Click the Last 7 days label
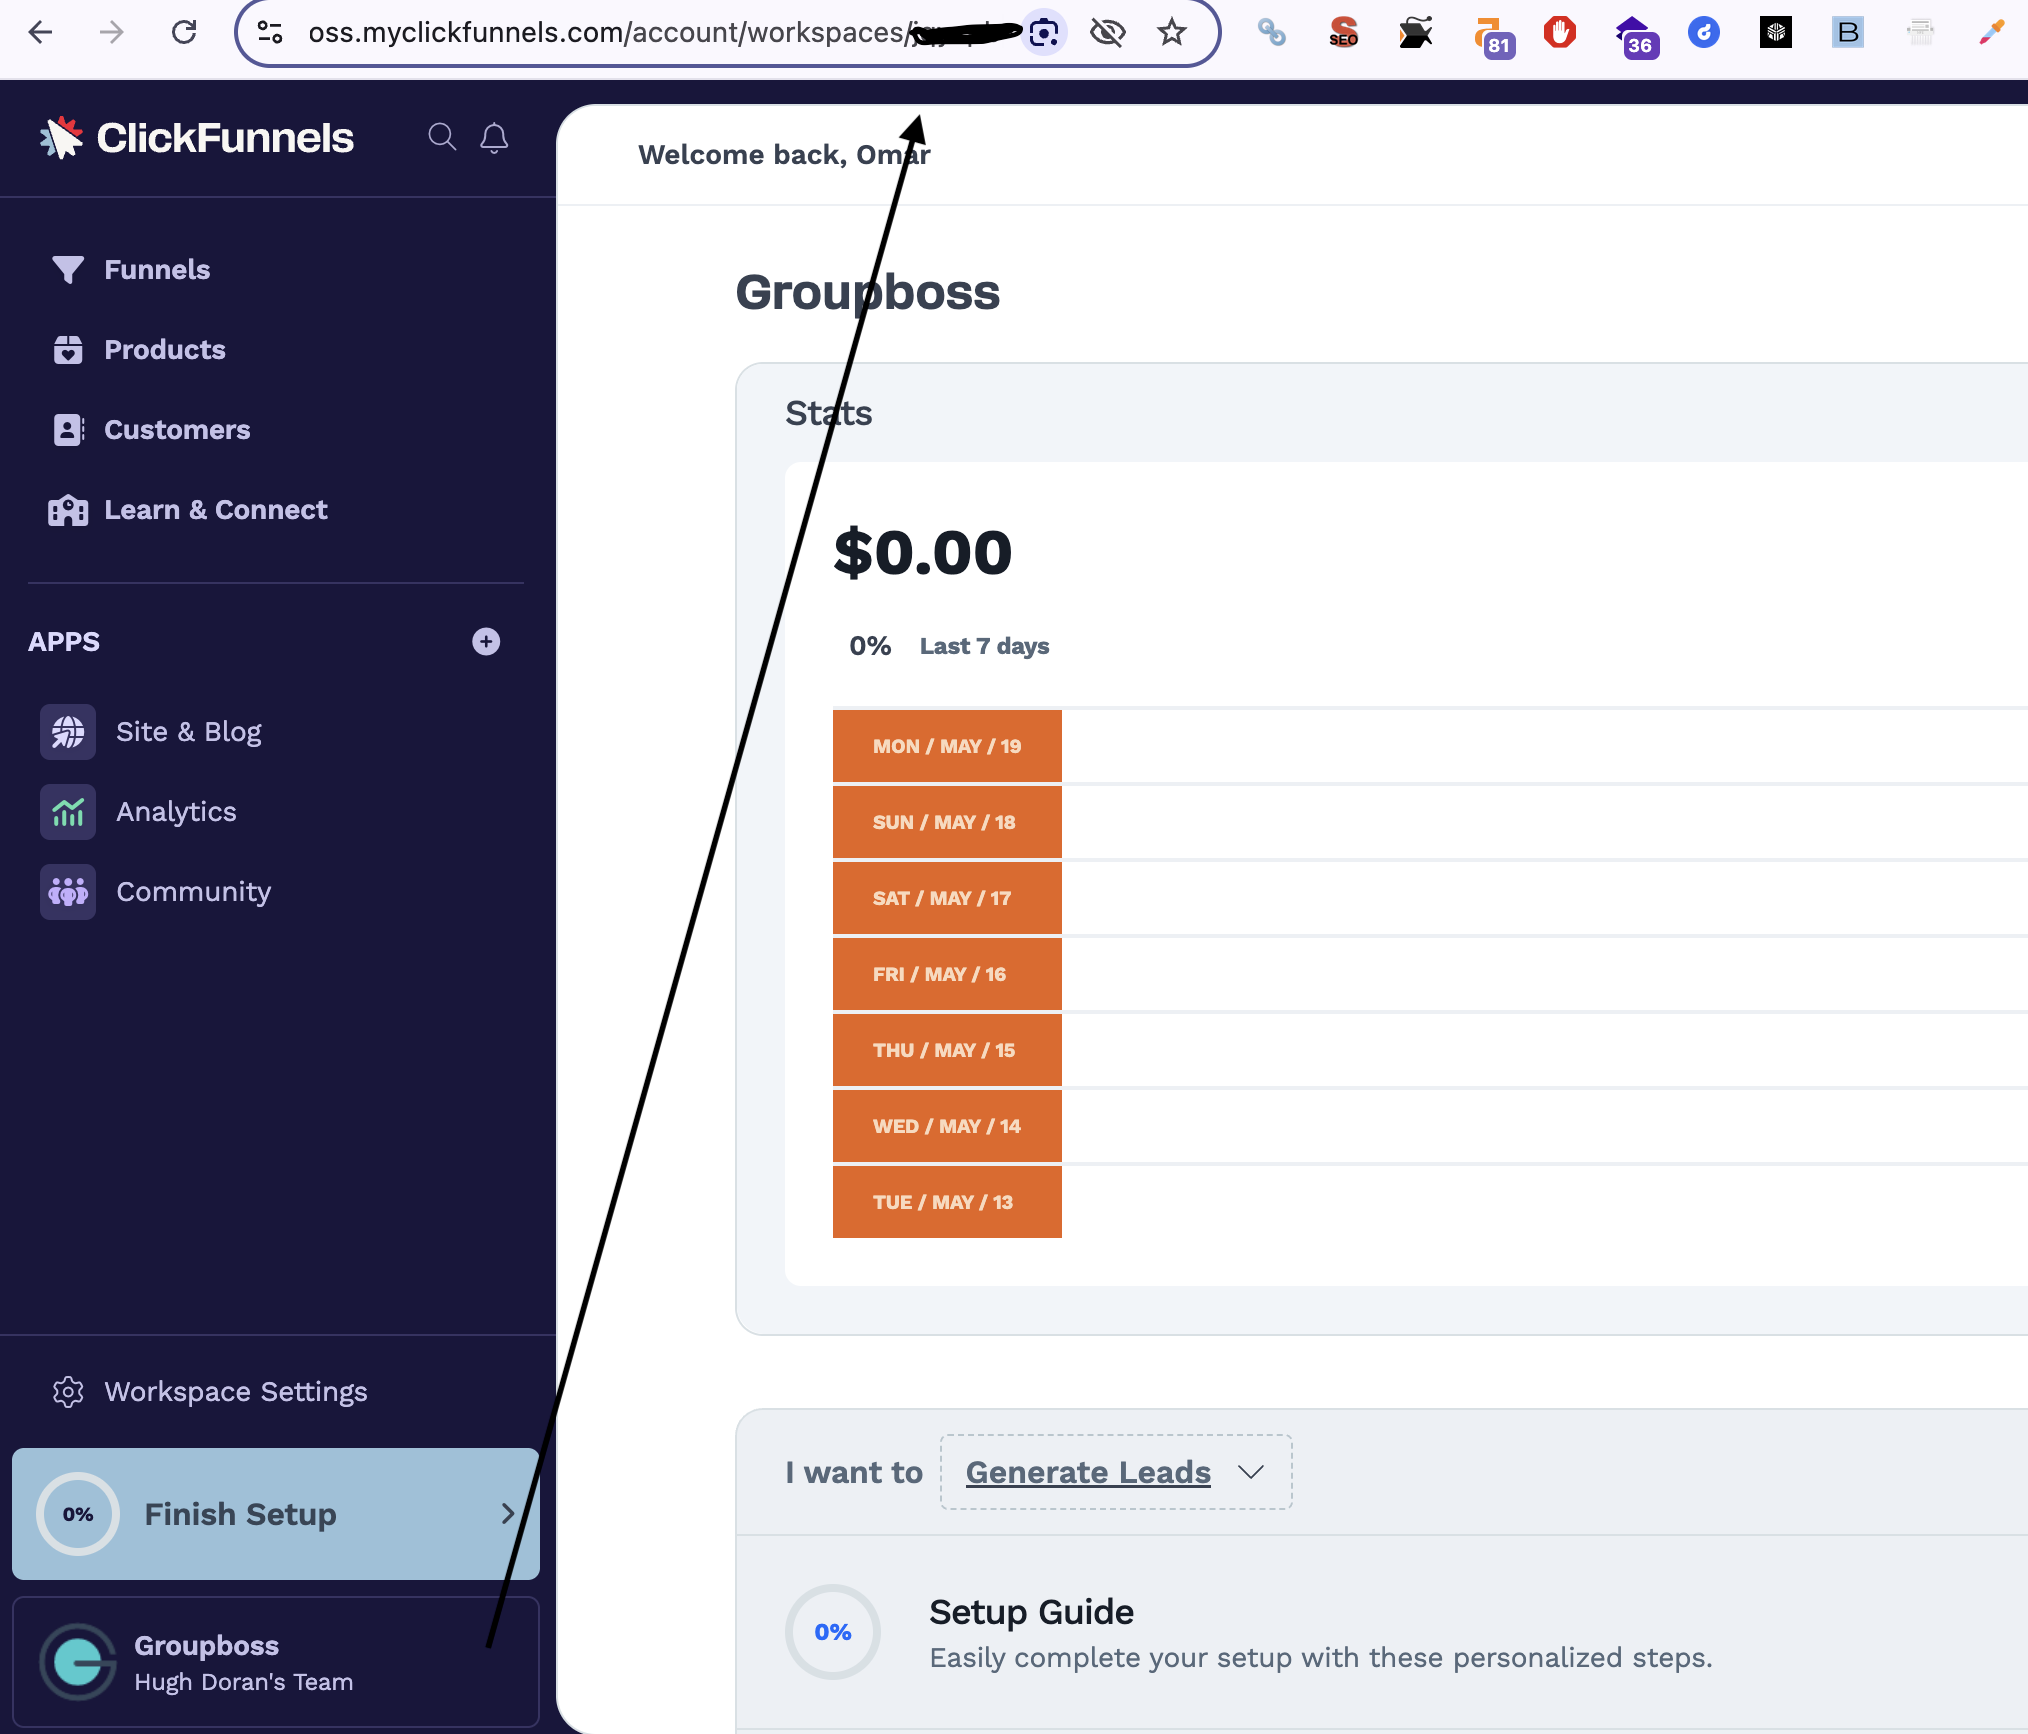2028x1734 pixels. click(984, 646)
